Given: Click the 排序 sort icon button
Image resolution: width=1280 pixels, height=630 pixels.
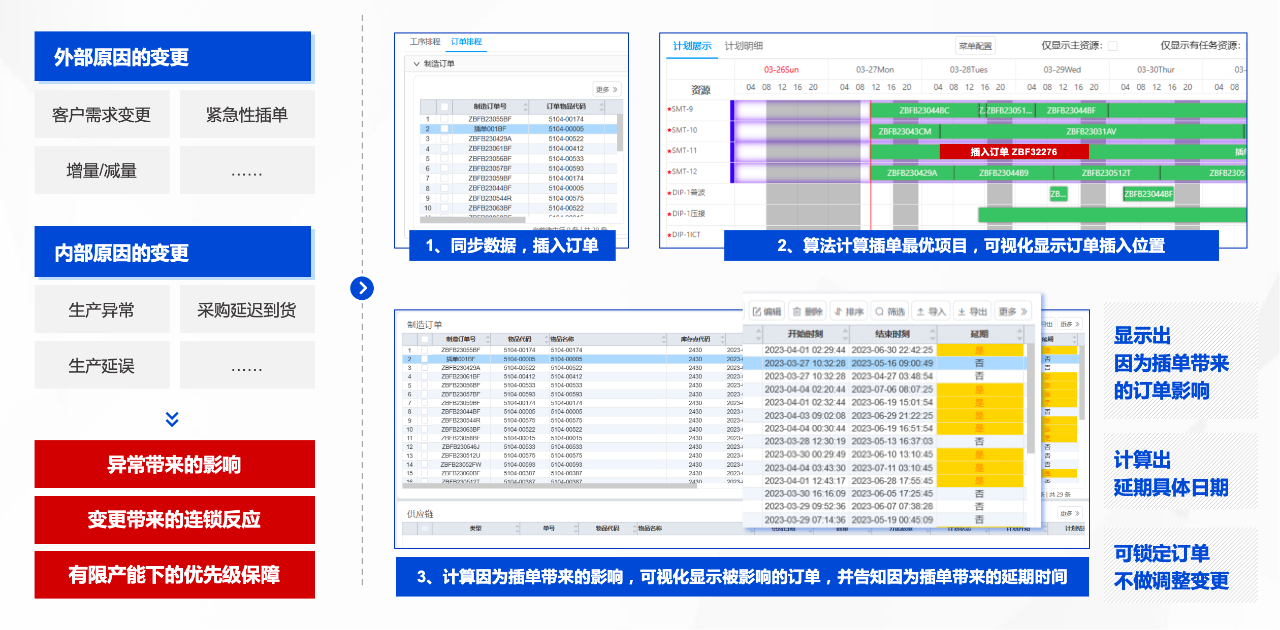Looking at the screenshot, I should 848,311.
